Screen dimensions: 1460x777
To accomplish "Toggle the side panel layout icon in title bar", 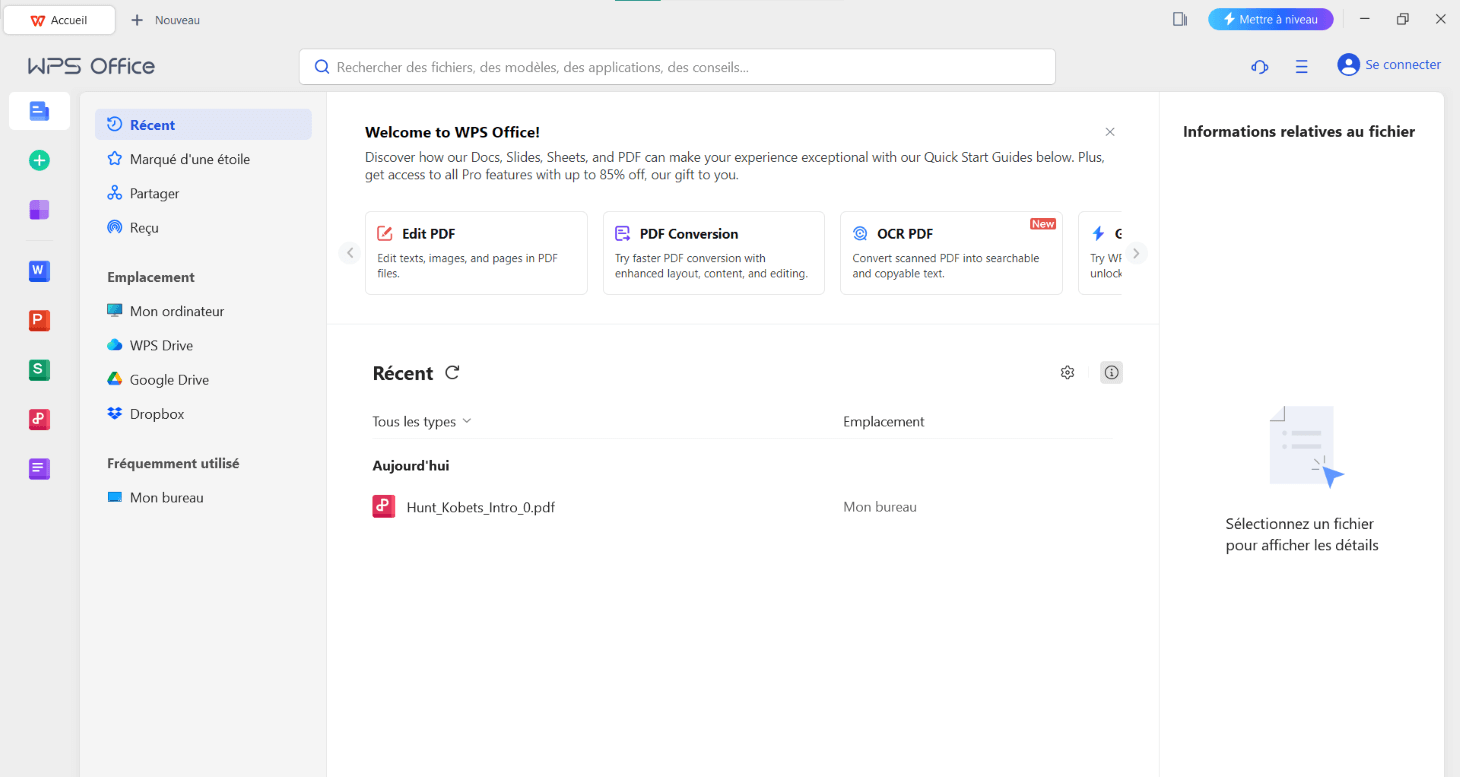I will [x=1180, y=19].
